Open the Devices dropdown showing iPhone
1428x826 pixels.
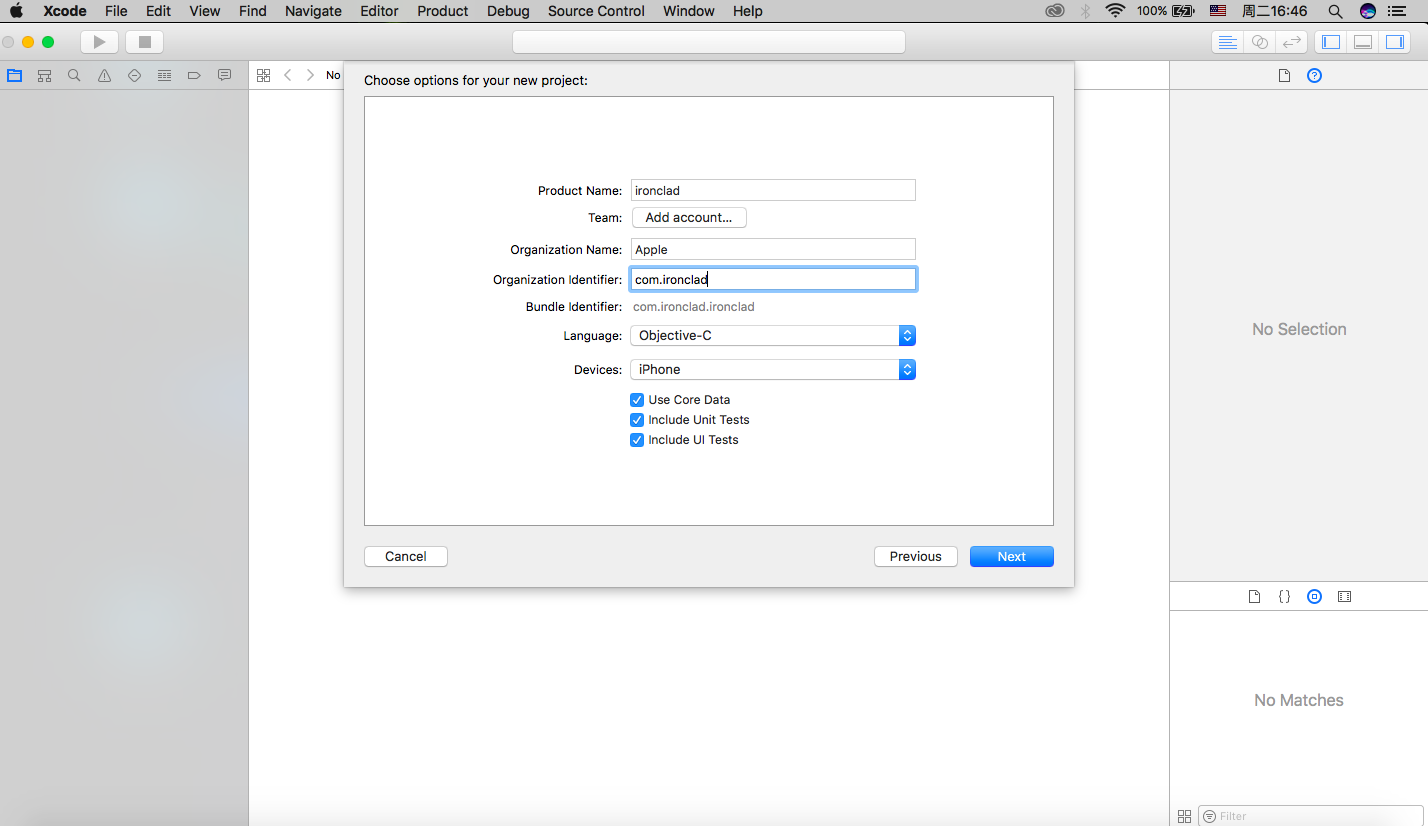click(x=773, y=370)
